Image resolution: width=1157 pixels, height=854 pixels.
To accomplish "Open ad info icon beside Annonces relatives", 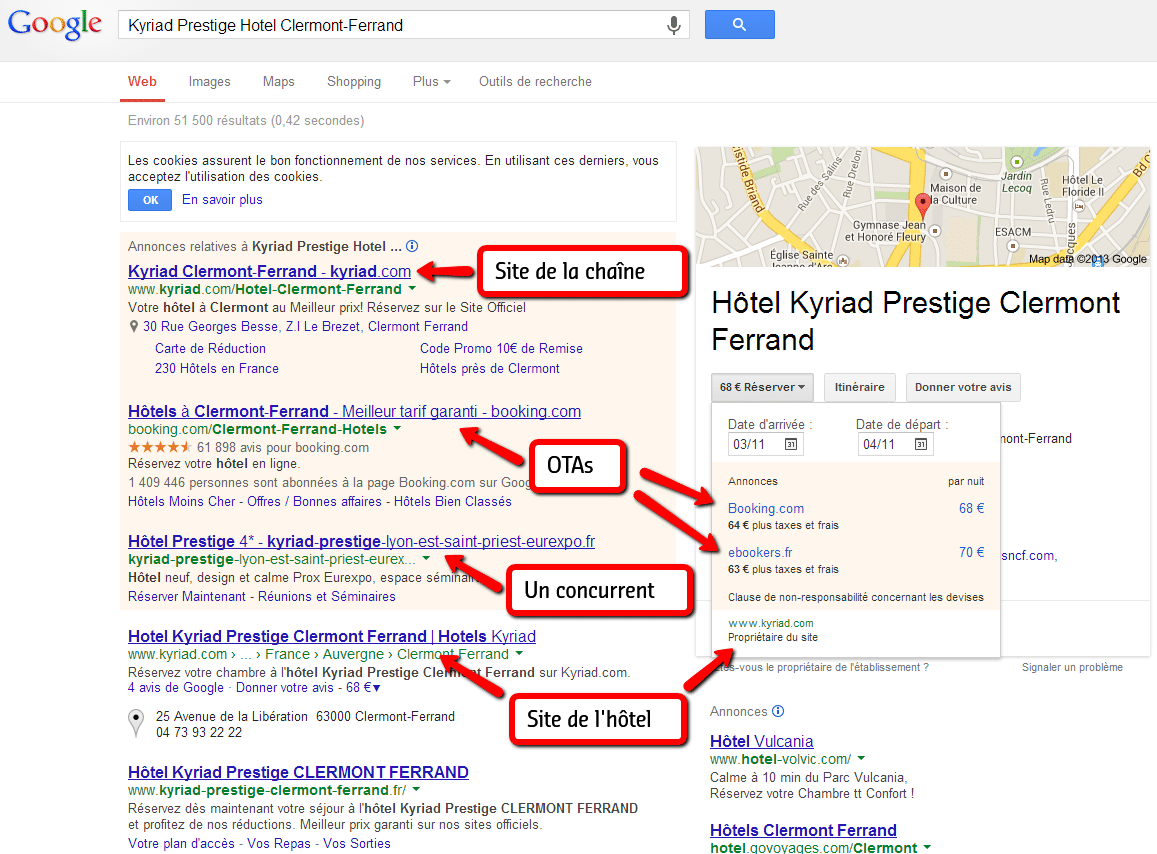I will 412,246.
